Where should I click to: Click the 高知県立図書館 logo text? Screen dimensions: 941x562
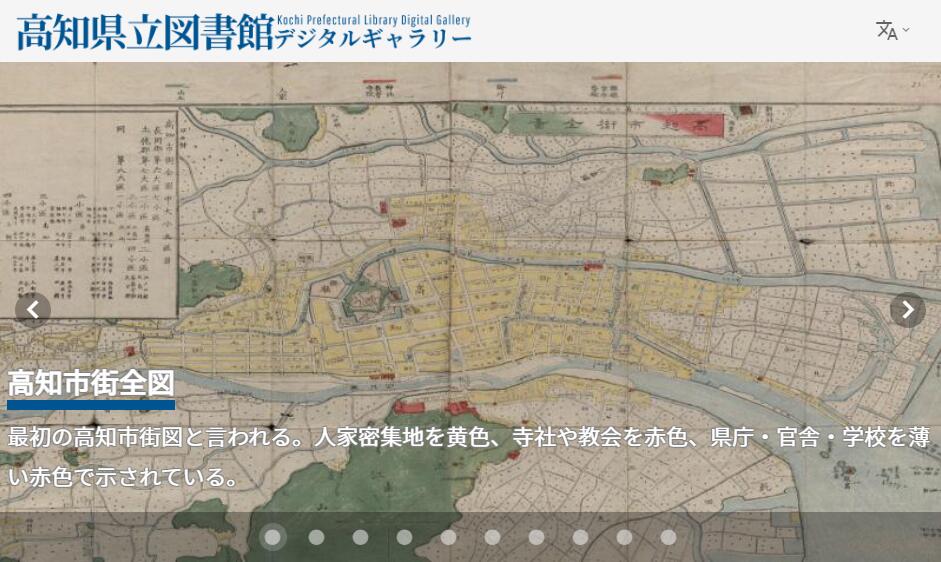pyautogui.click(x=145, y=33)
